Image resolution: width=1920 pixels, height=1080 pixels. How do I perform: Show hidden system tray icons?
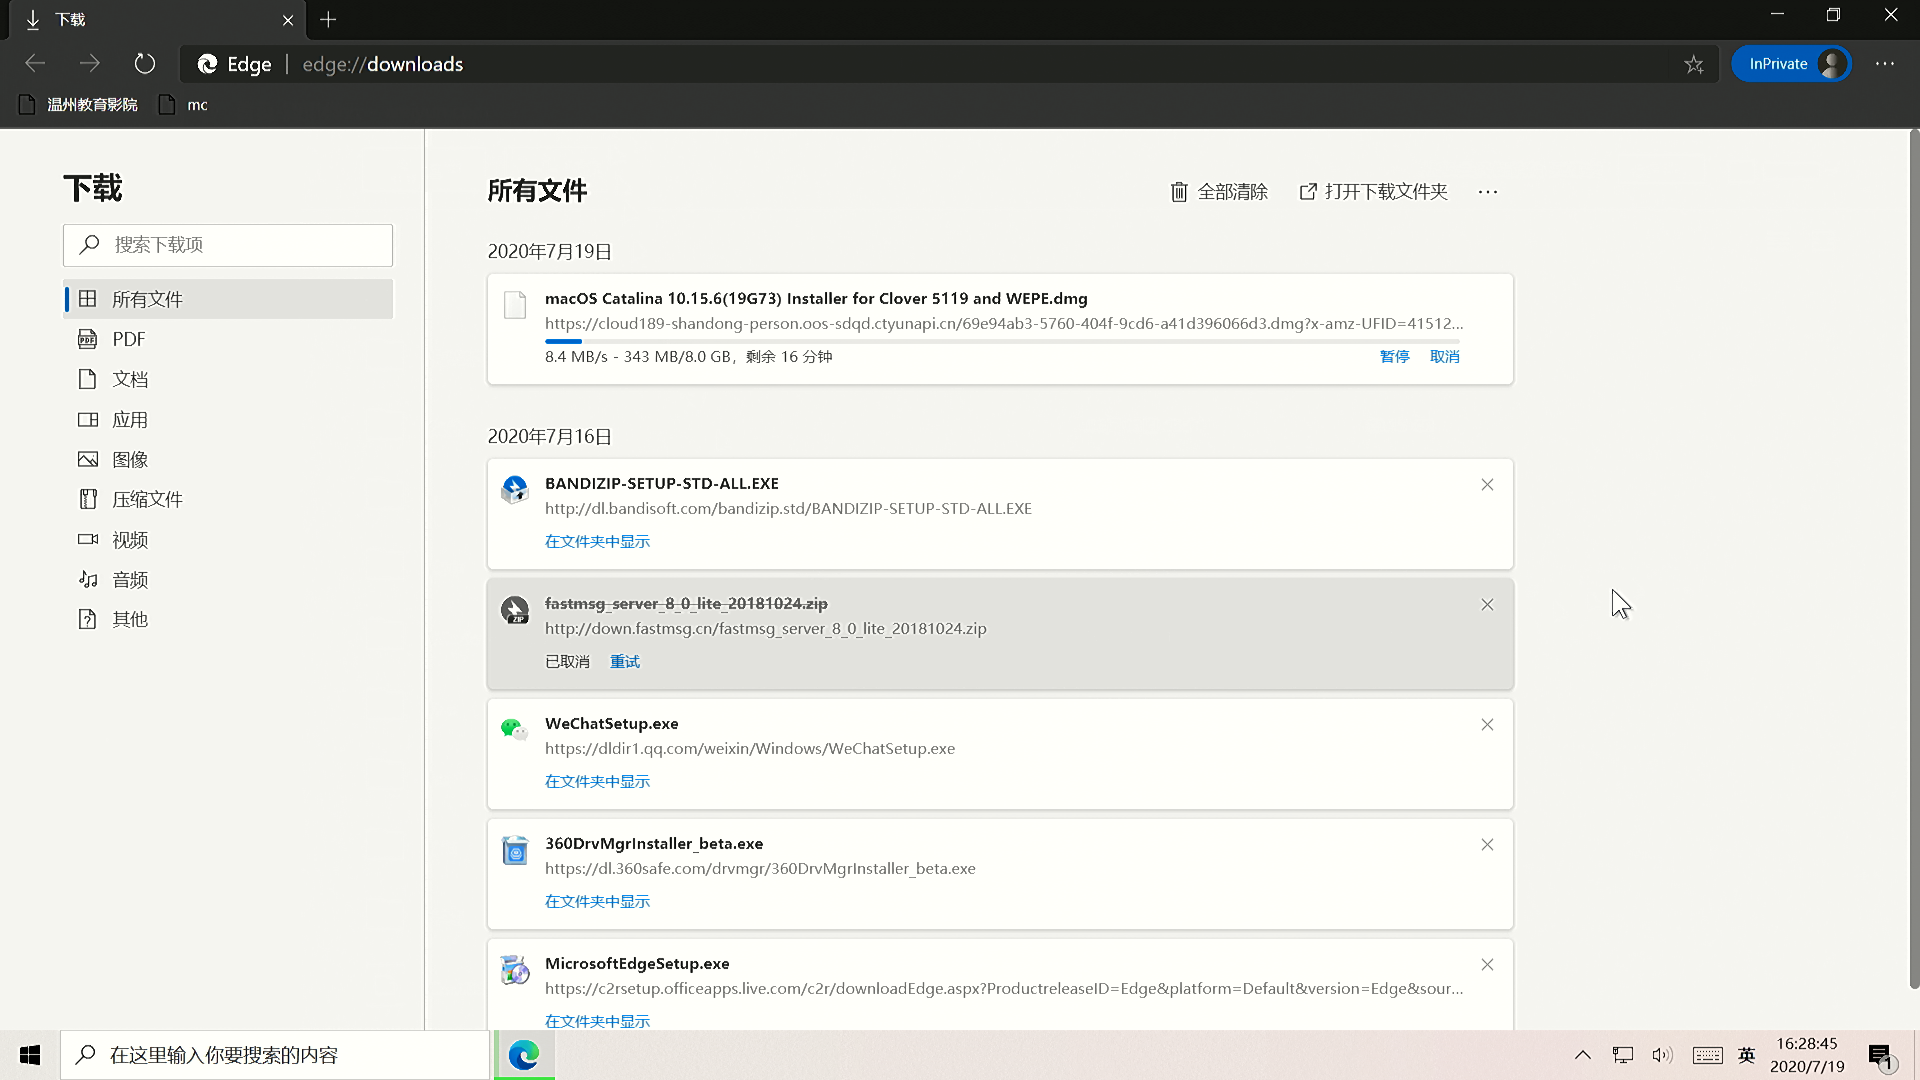(1583, 1055)
